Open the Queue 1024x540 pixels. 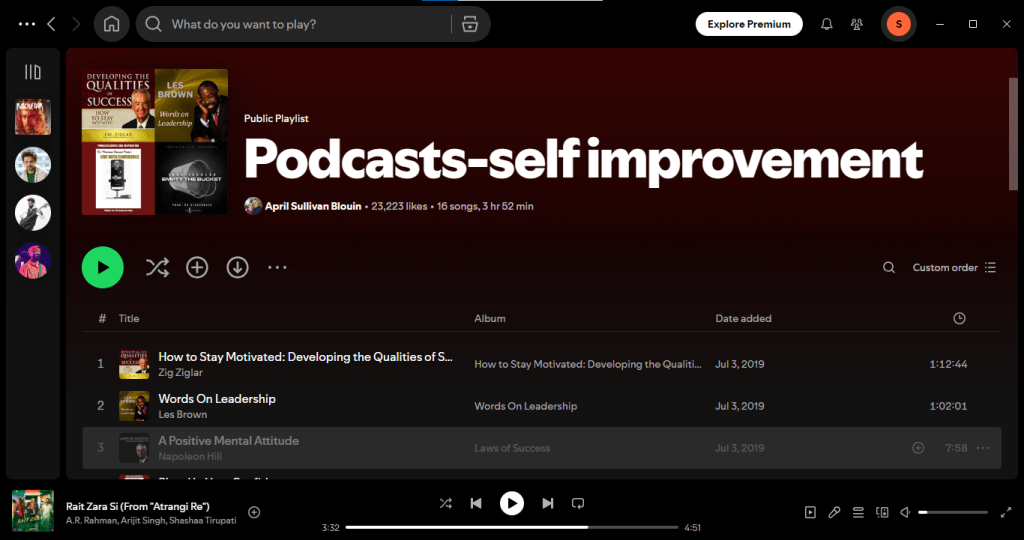tap(858, 513)
